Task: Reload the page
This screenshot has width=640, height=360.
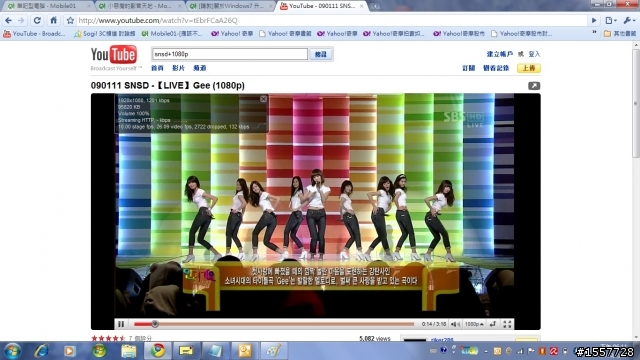Action: tap(37, 20)
